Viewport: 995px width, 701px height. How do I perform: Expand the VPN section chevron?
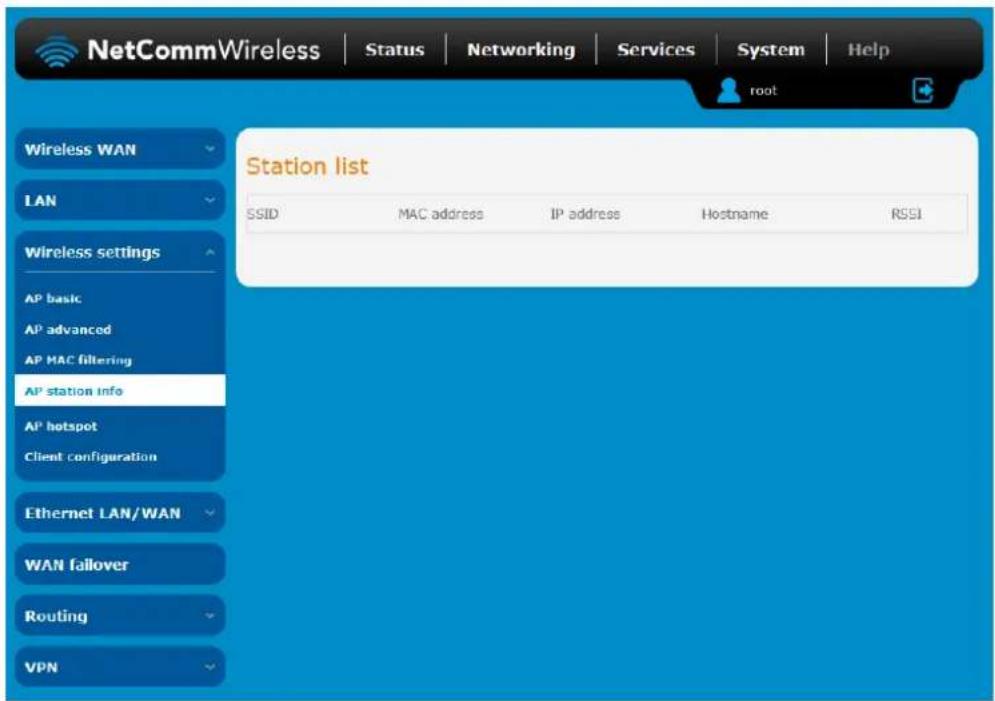point(209,667)
